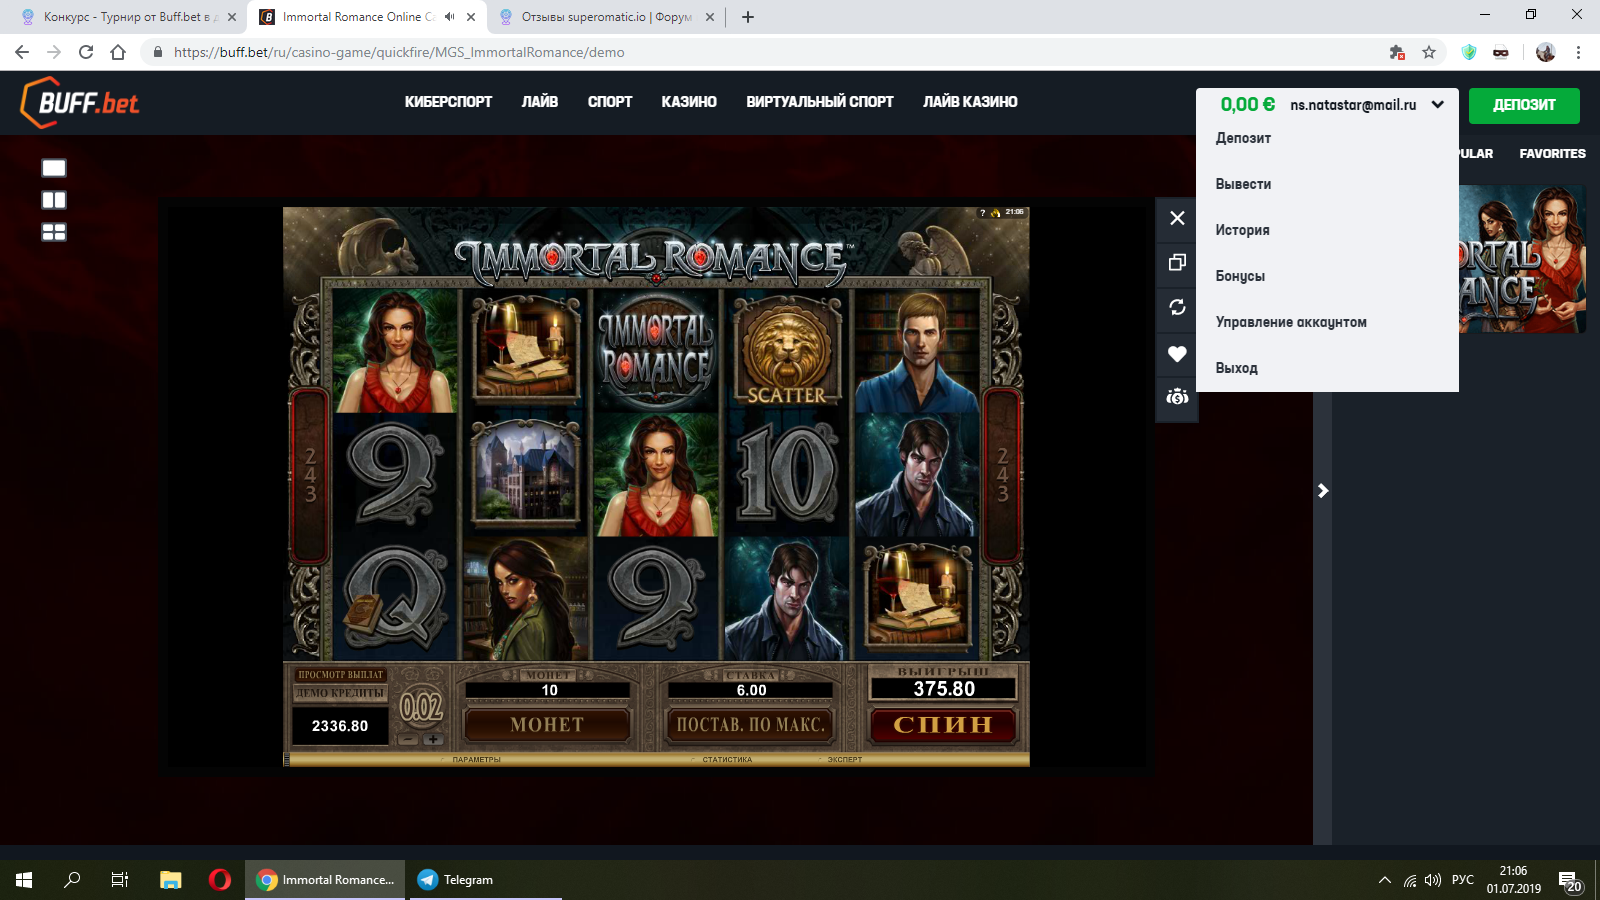Open the BUFF.bet logo home page
Viewport: 1600px width, 900px height.
(80, 102)
